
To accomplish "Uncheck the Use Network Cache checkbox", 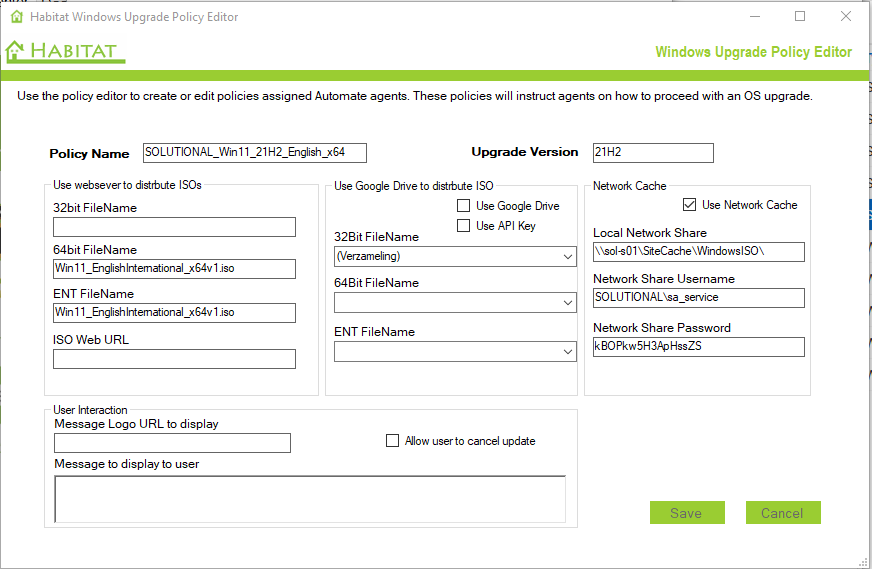I will tap(689, 205).
